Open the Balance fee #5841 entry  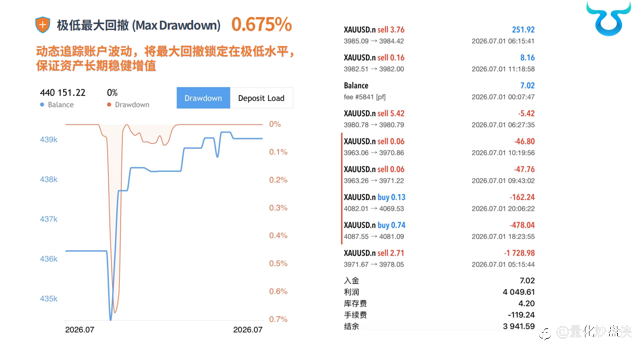point(439,91)
